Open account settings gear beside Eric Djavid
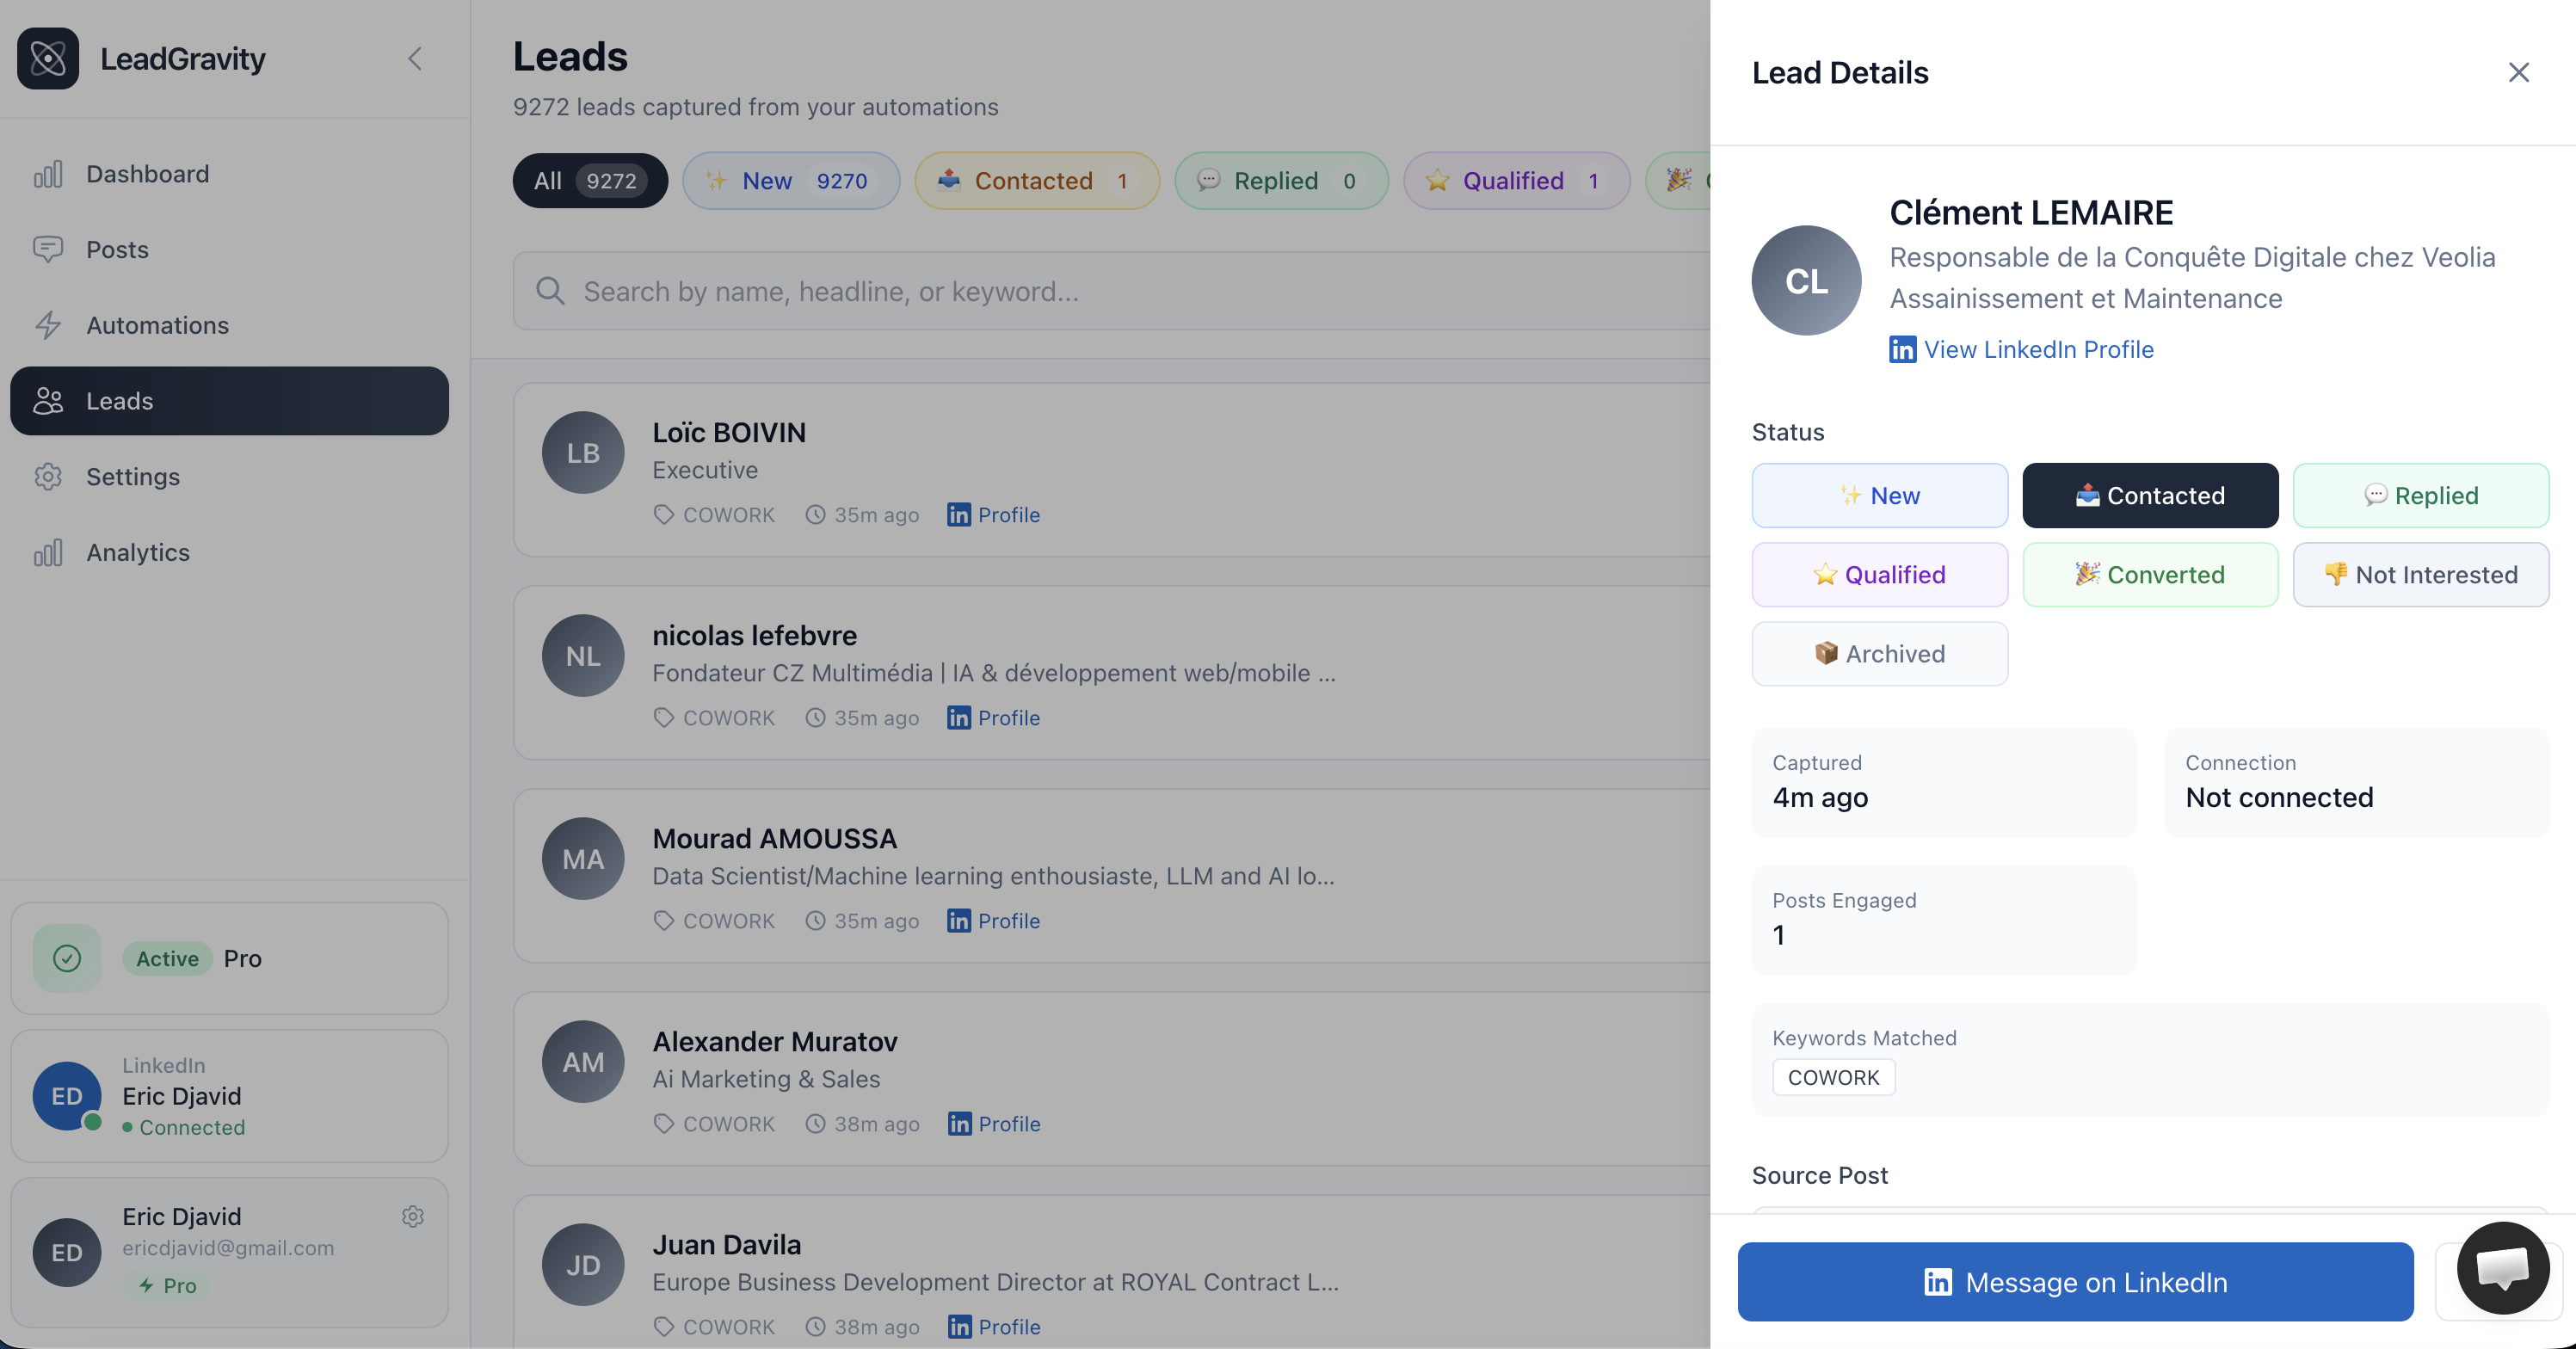Image resolution: width=2576 pixels, height=1349 pixels. click(x=412, y=1216)
